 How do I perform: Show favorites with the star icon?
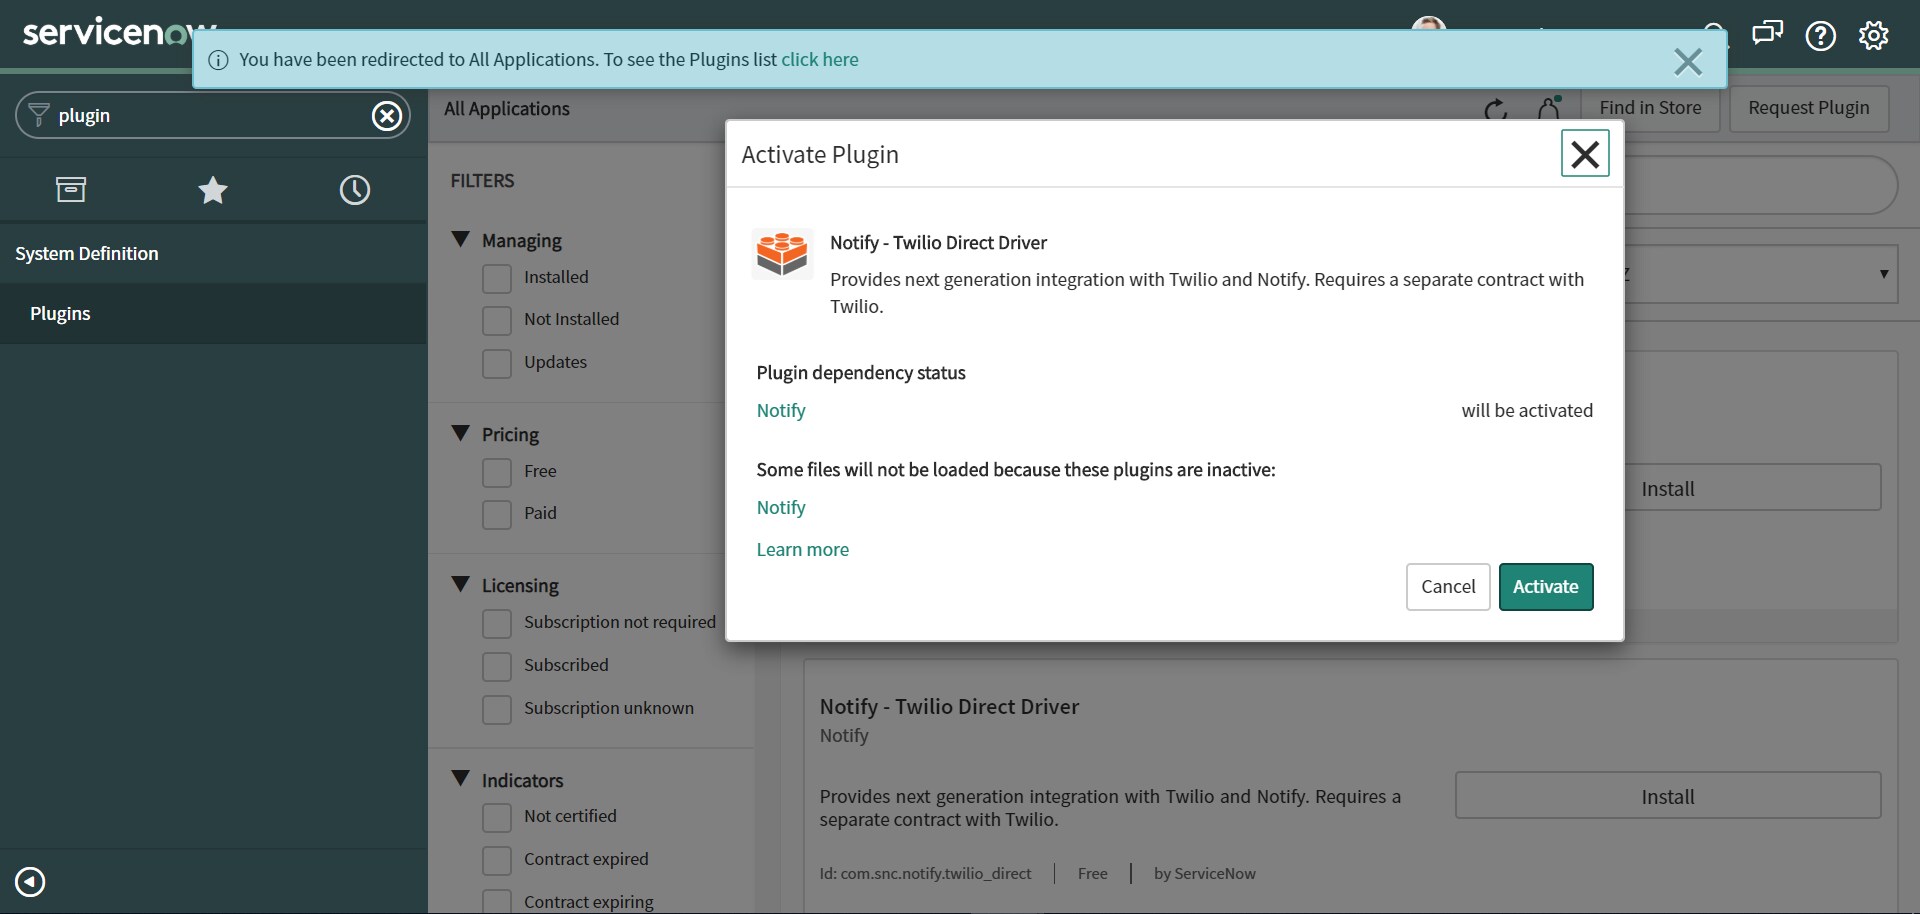point(213,190)
